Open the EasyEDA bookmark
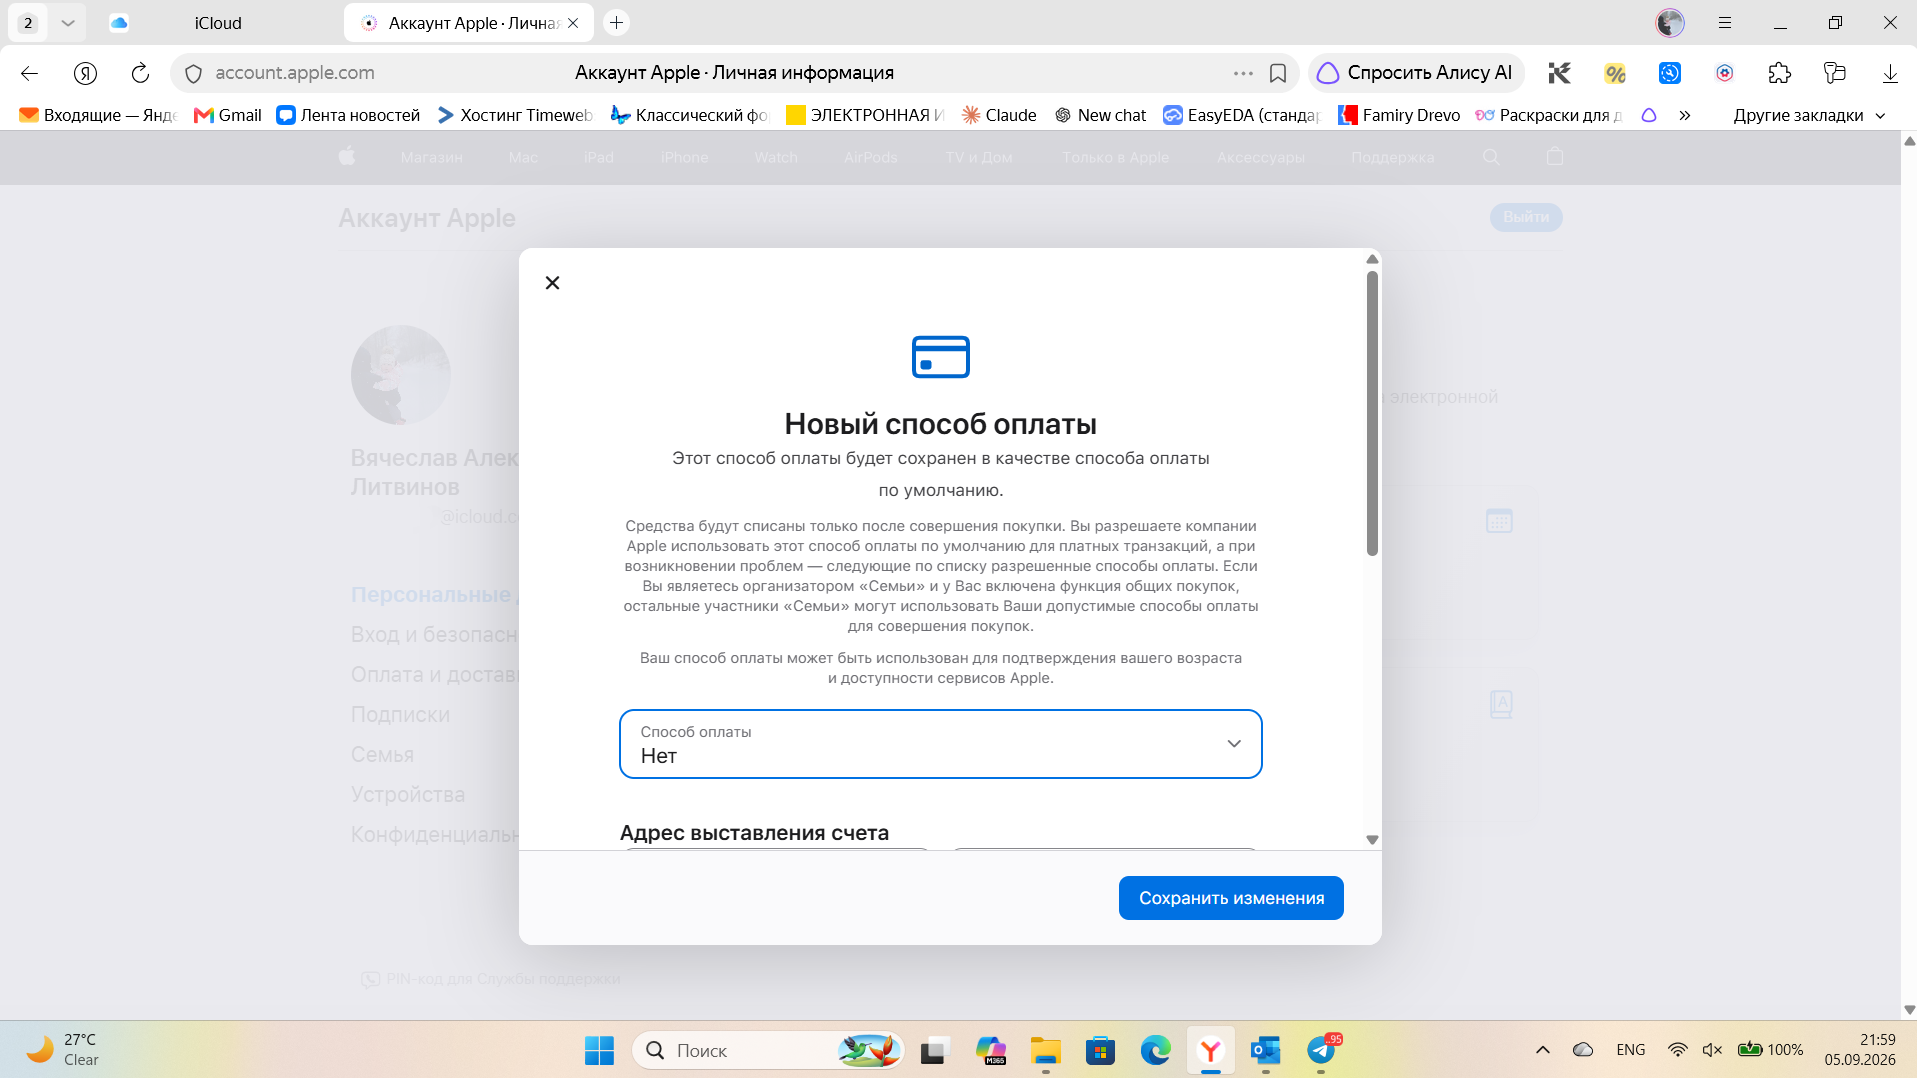Image resolution: width=1917 pixels, height=1078 pixels. point(1242,115)
